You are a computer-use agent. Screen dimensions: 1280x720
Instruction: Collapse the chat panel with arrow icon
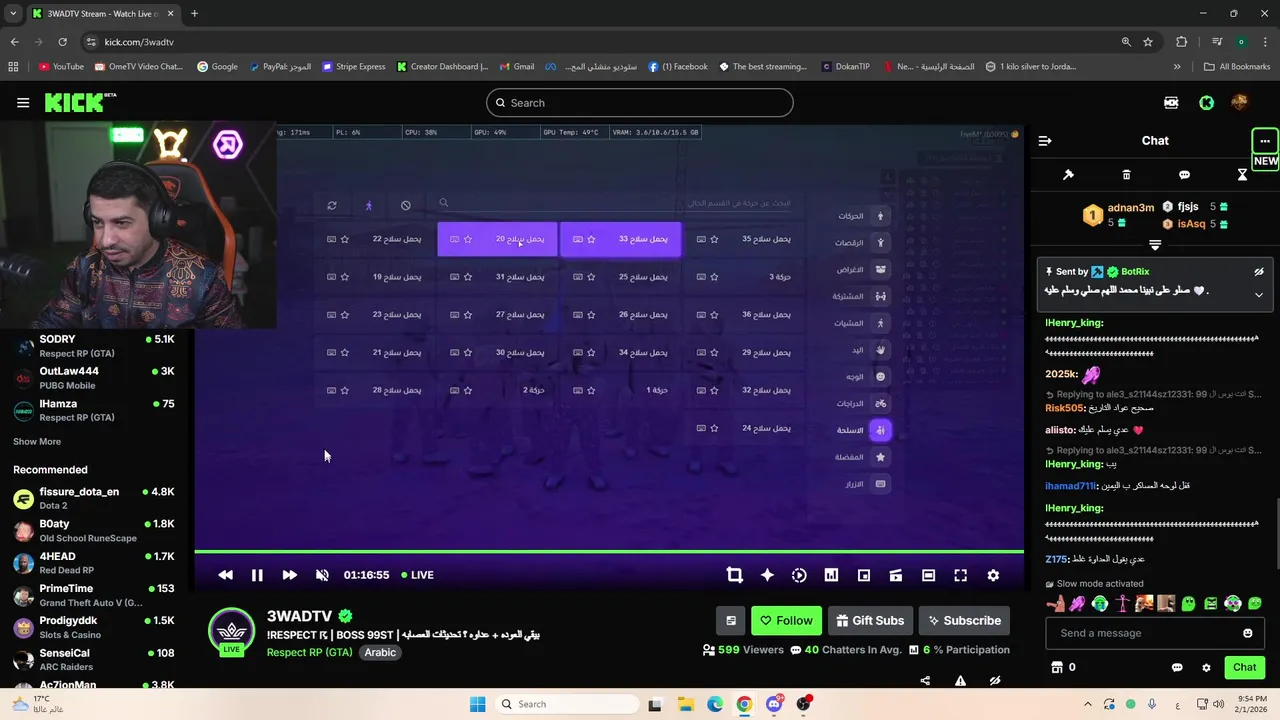tap(1045, 141)
